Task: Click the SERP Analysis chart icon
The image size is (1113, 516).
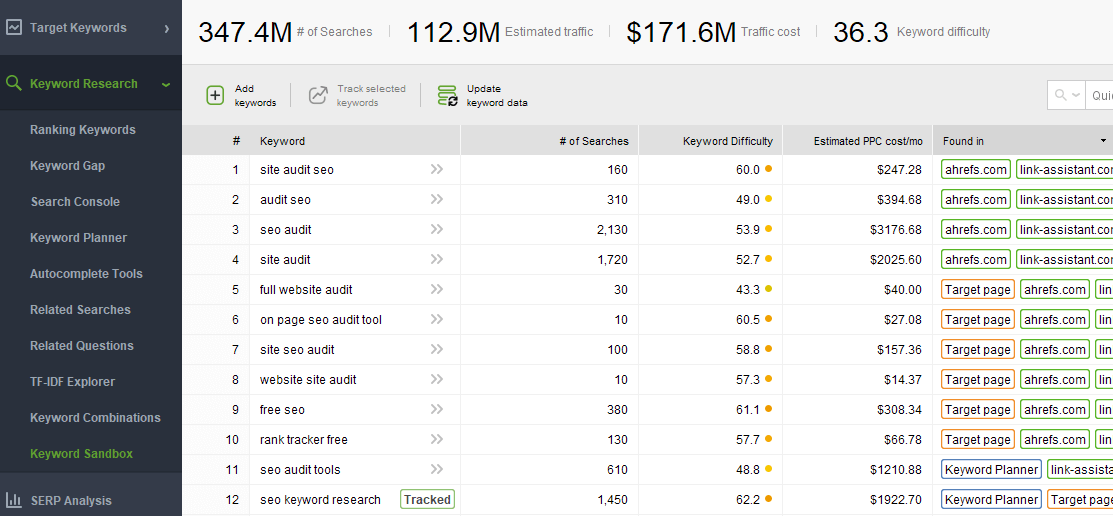Action: point(14,500)
